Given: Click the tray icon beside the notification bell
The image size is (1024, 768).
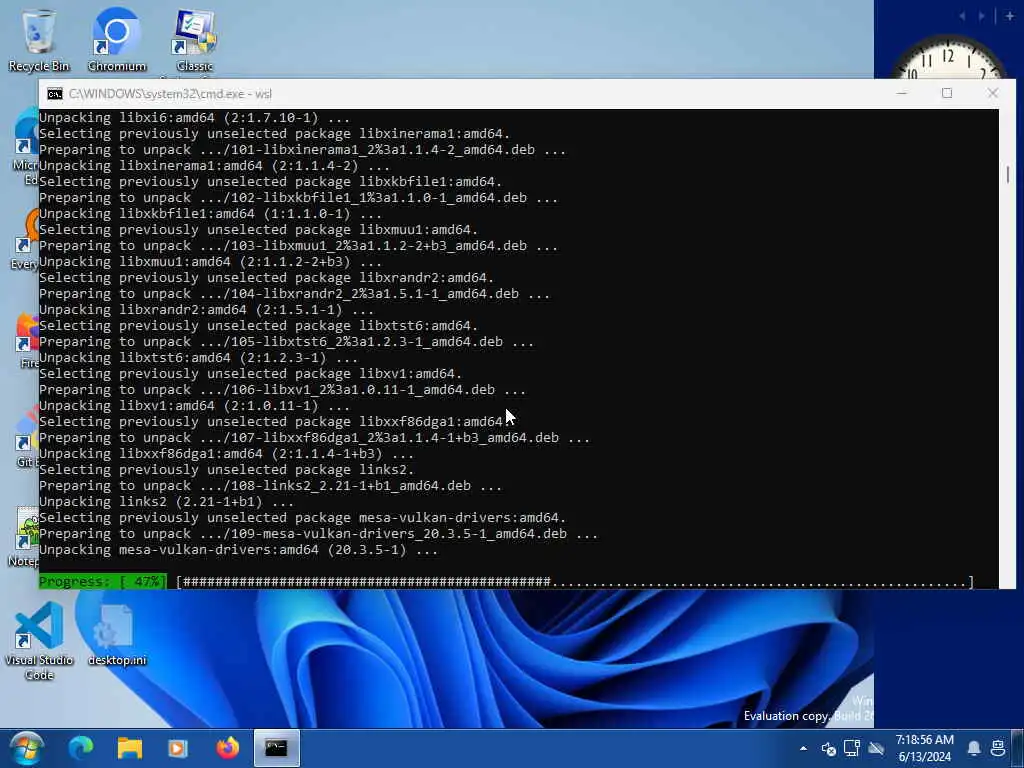Looking at the screenshot, I should 998,748.
